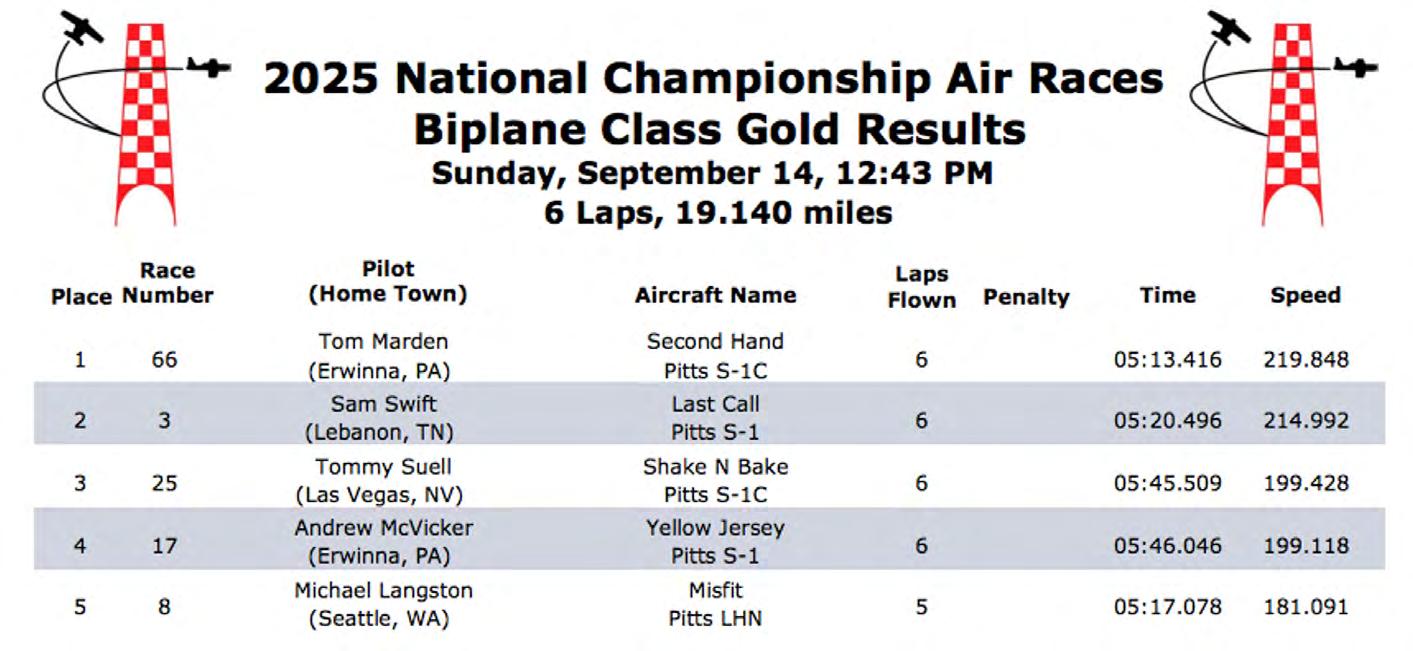
Task: Select the Biplane Class Gold Results heading
Action: point(719,129)
